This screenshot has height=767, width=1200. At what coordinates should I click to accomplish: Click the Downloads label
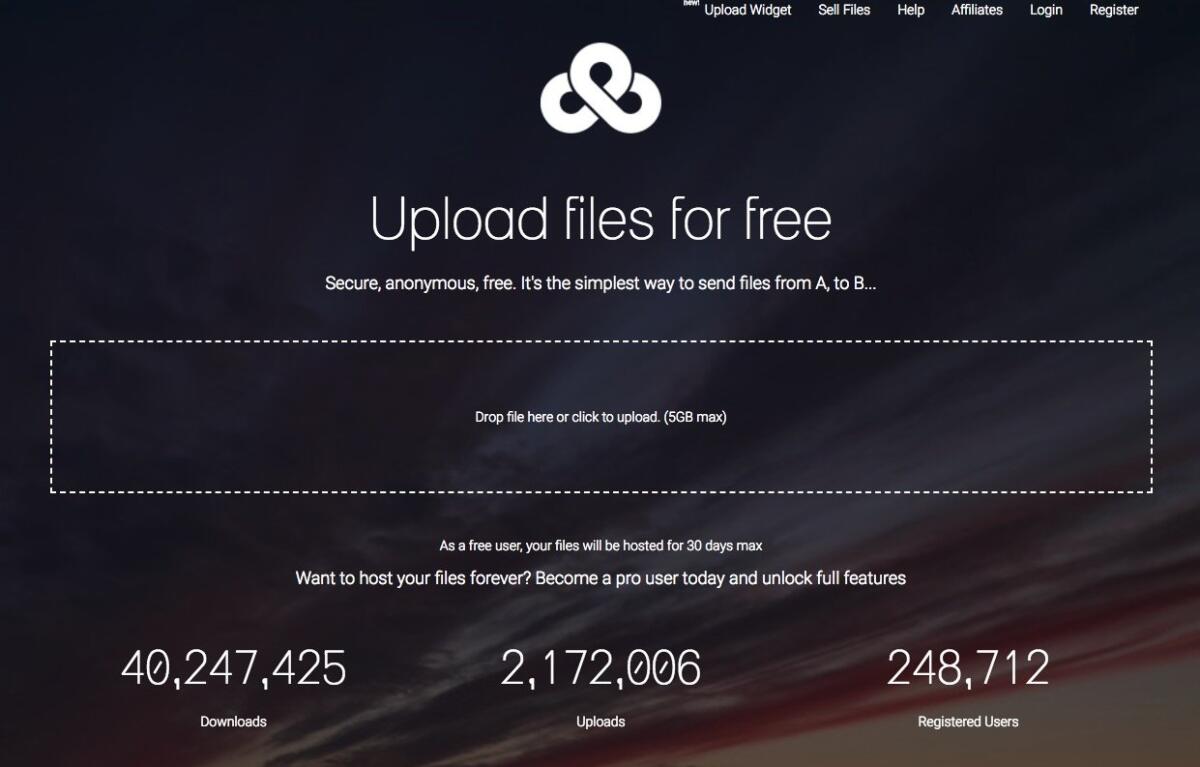click(233, 720)
